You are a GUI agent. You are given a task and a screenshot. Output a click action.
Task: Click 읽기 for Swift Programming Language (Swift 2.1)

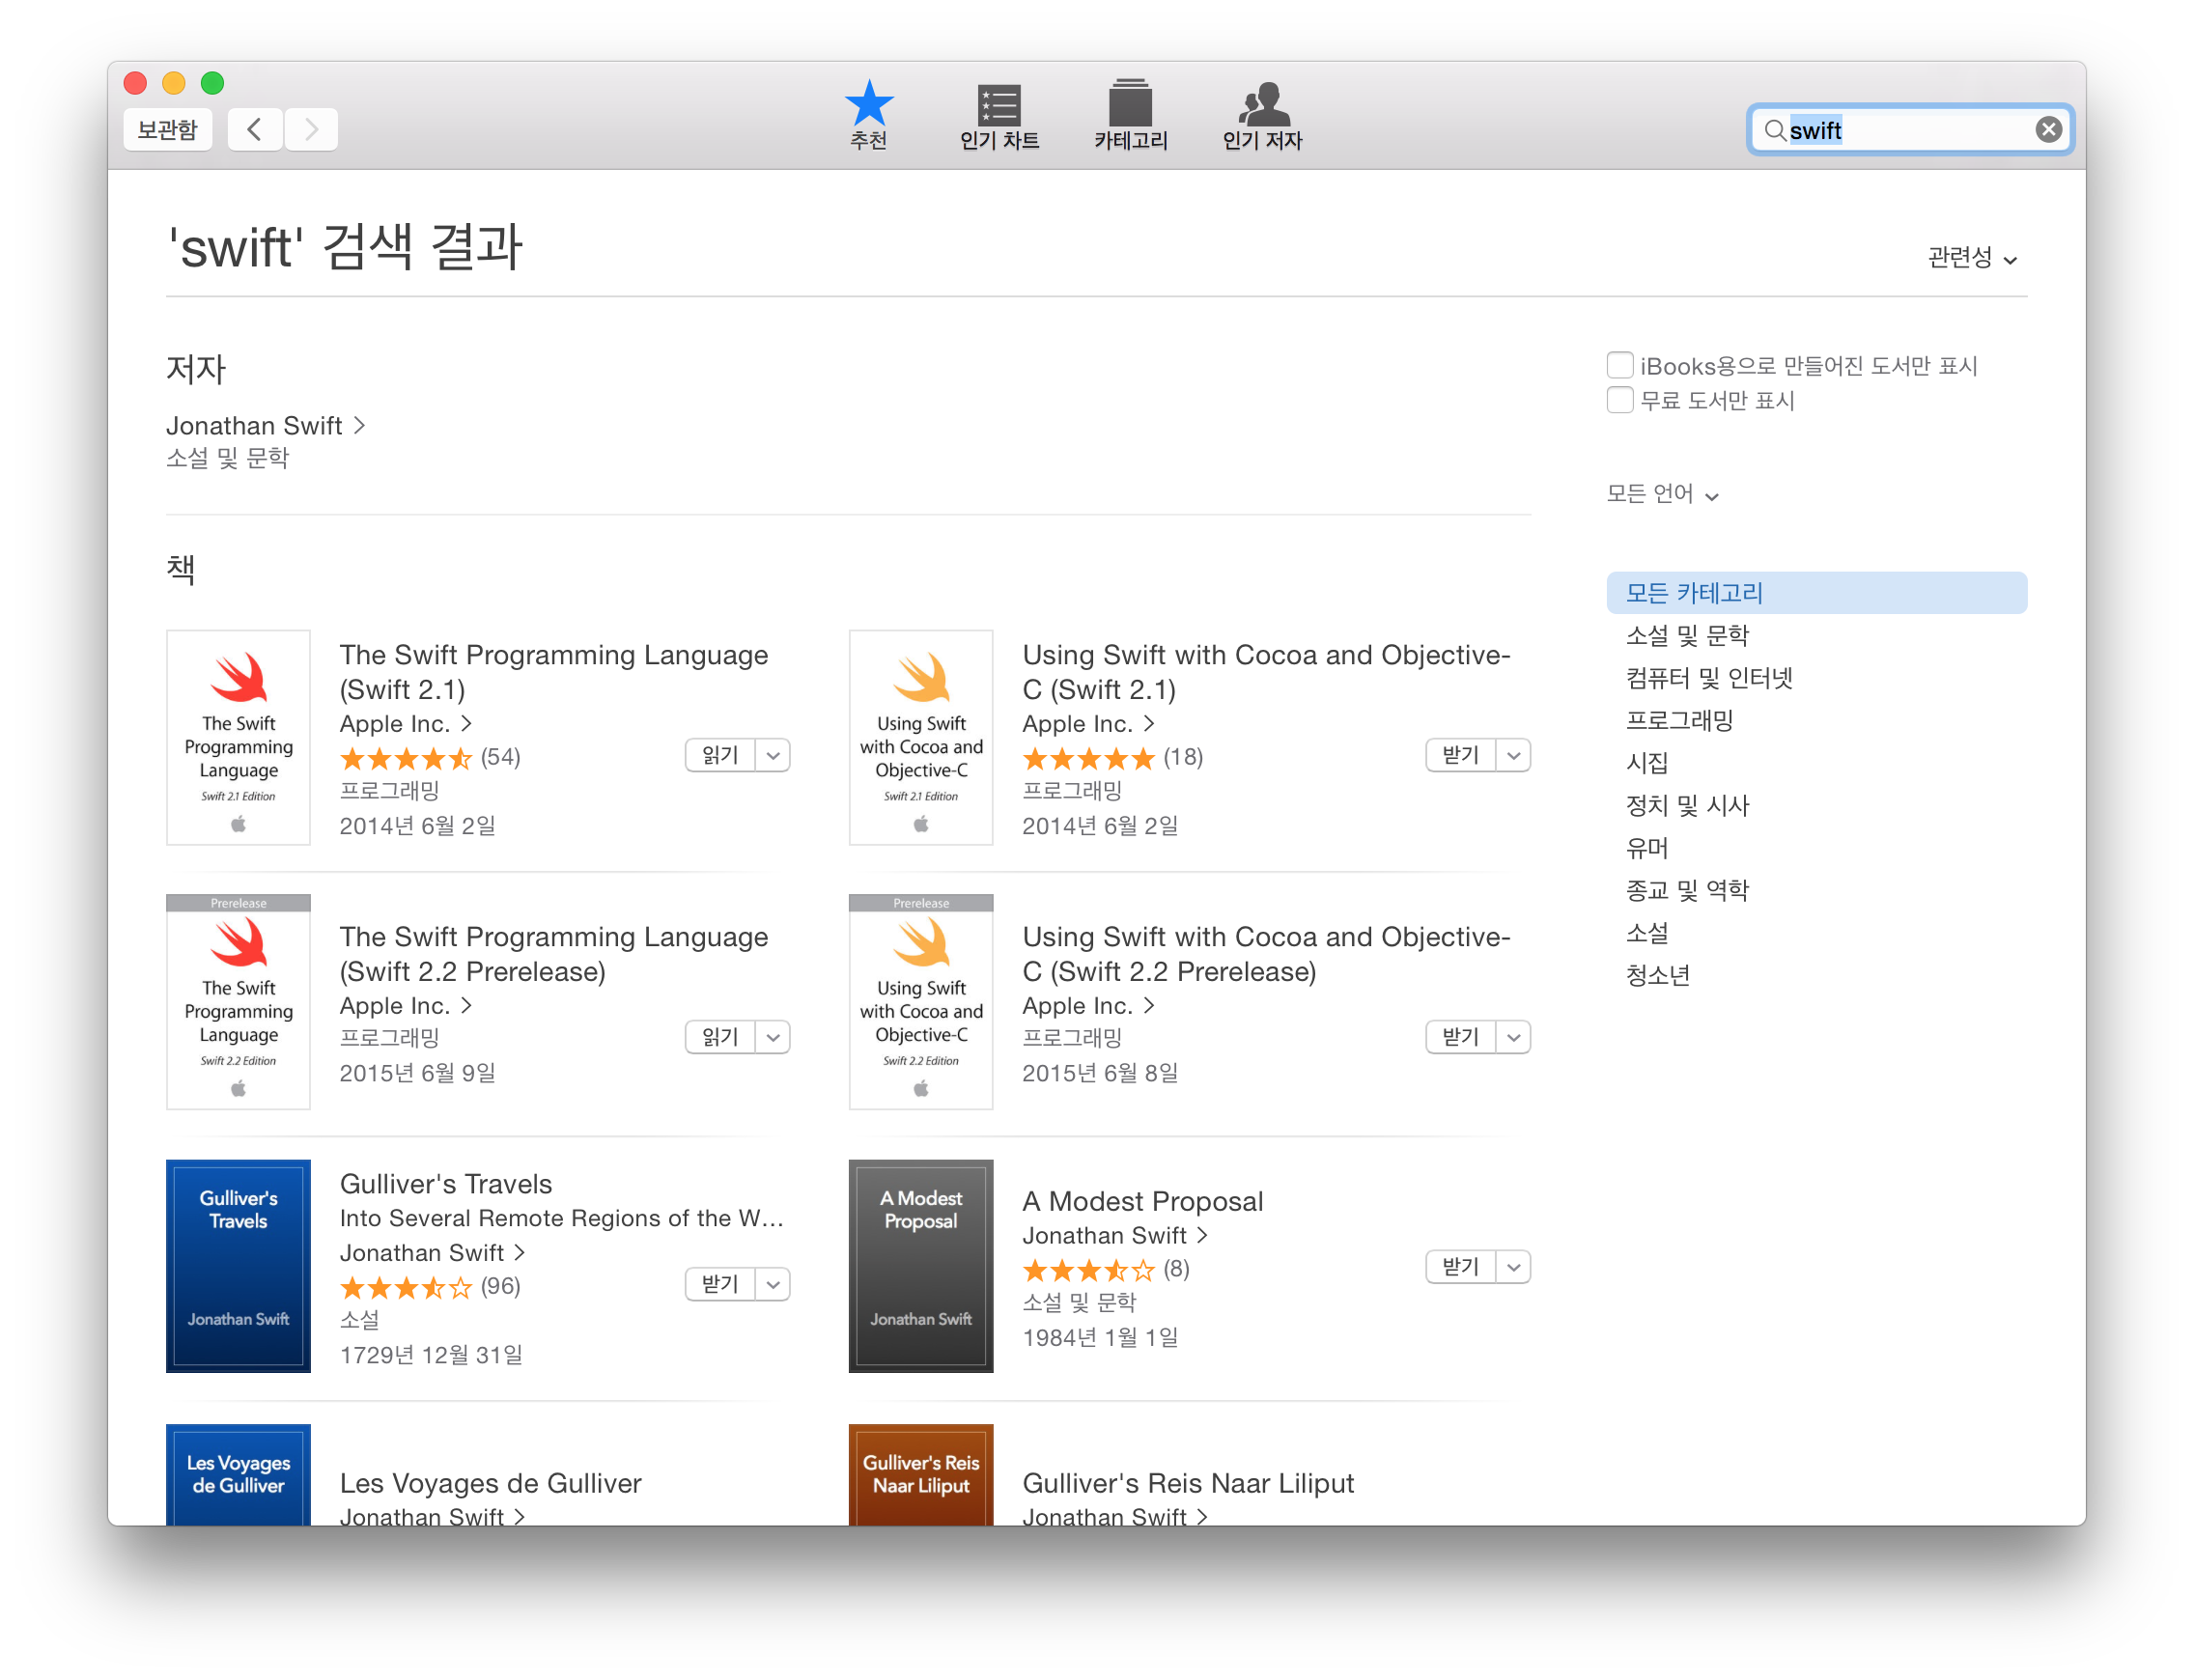tap(720, 755)
